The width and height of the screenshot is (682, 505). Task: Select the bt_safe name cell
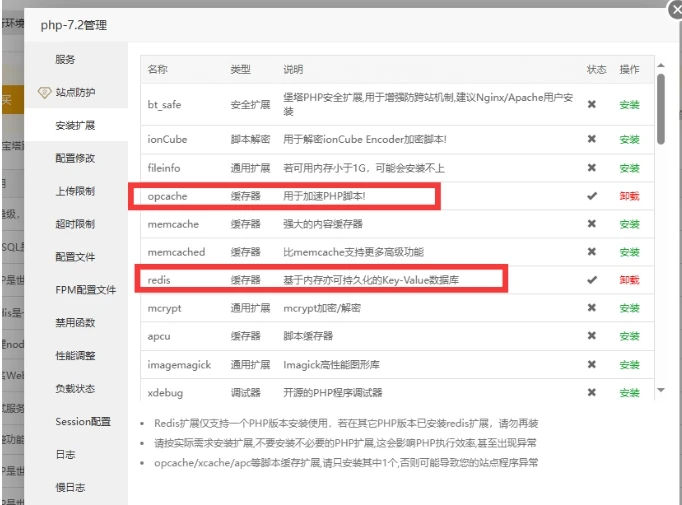point(164,105)
